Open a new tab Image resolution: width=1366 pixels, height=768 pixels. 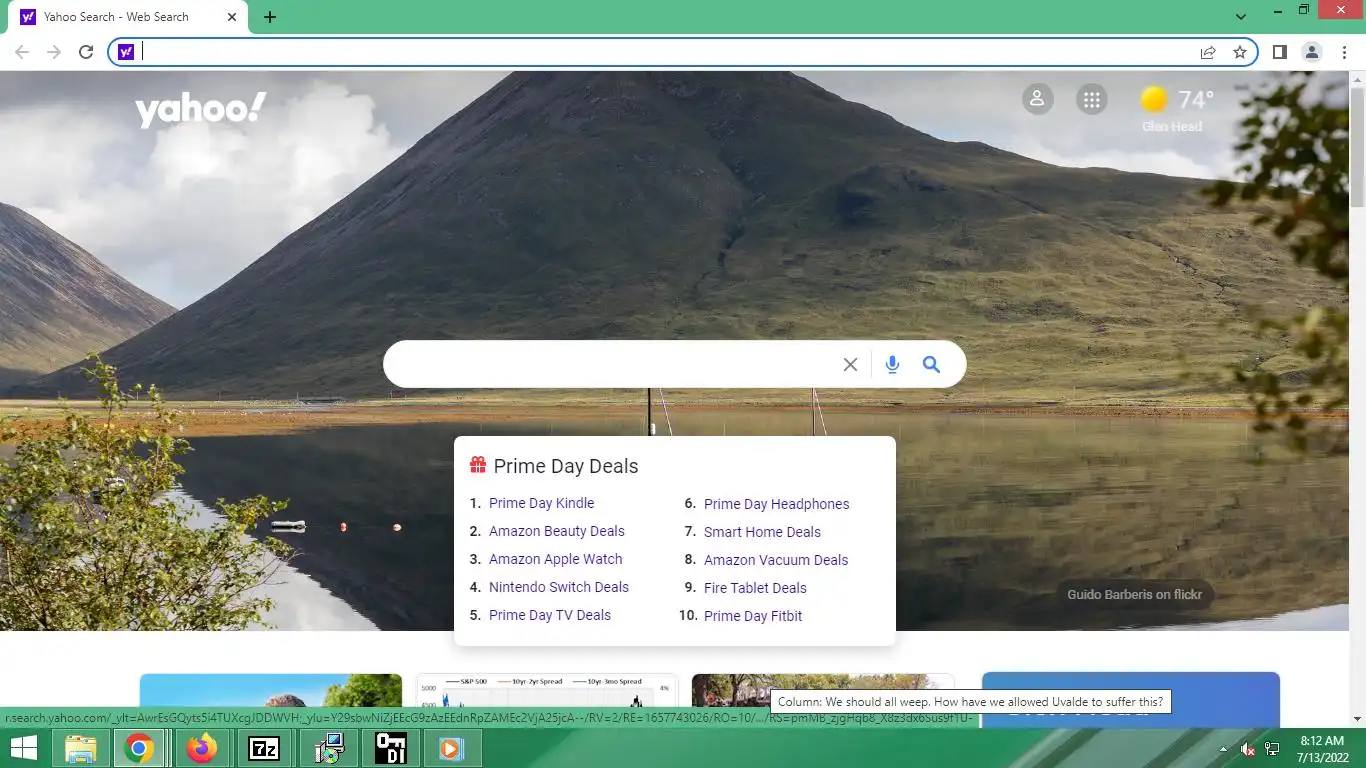pos(270,17)
